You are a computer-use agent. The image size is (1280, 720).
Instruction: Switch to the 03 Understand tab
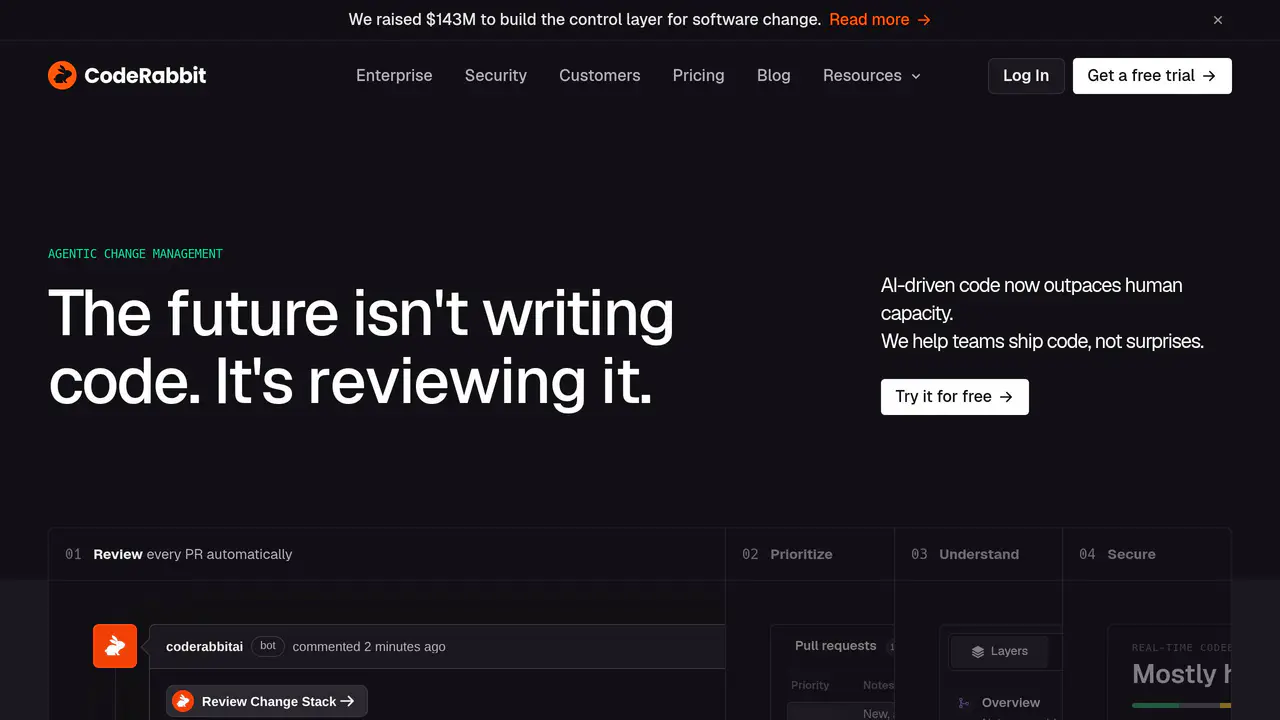(x=978, y=554)
